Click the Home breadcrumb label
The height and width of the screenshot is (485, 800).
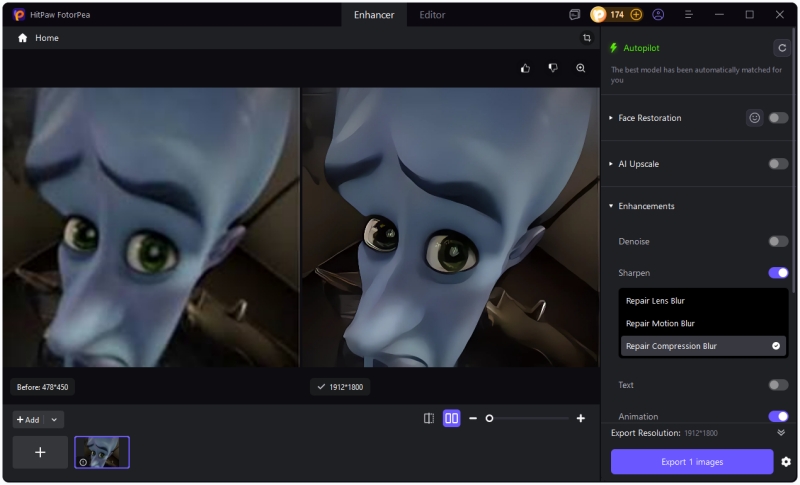click(x=47, y=38)
